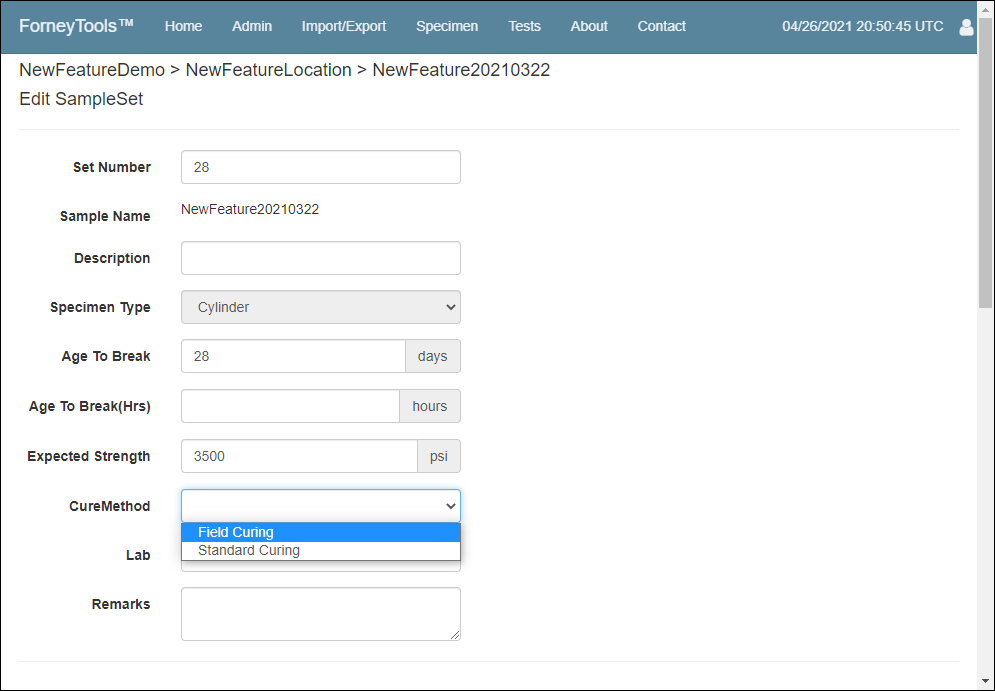Click the Remarks text area
The width and height of the screenshot is (995, 691).
click(x=321, y=614)
